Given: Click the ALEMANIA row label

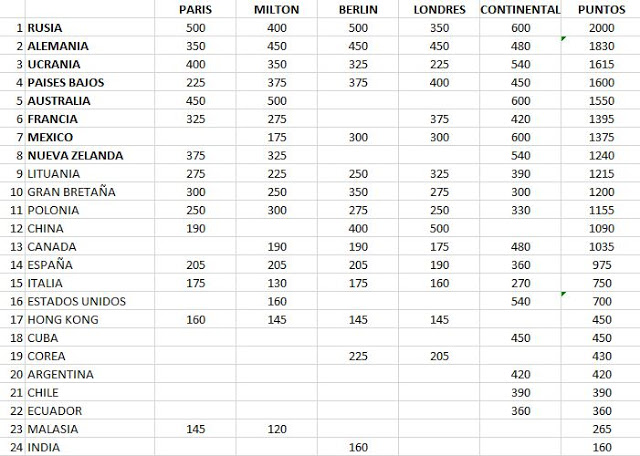Looking at the screenshot, I should click(x=58, y=46).
